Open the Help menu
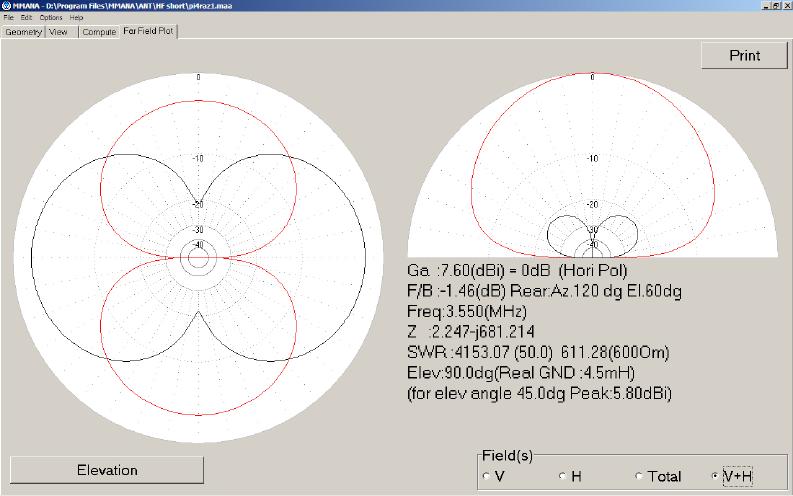Image resolution: width=793 pixels, height=496 pixels. (76, 18)
